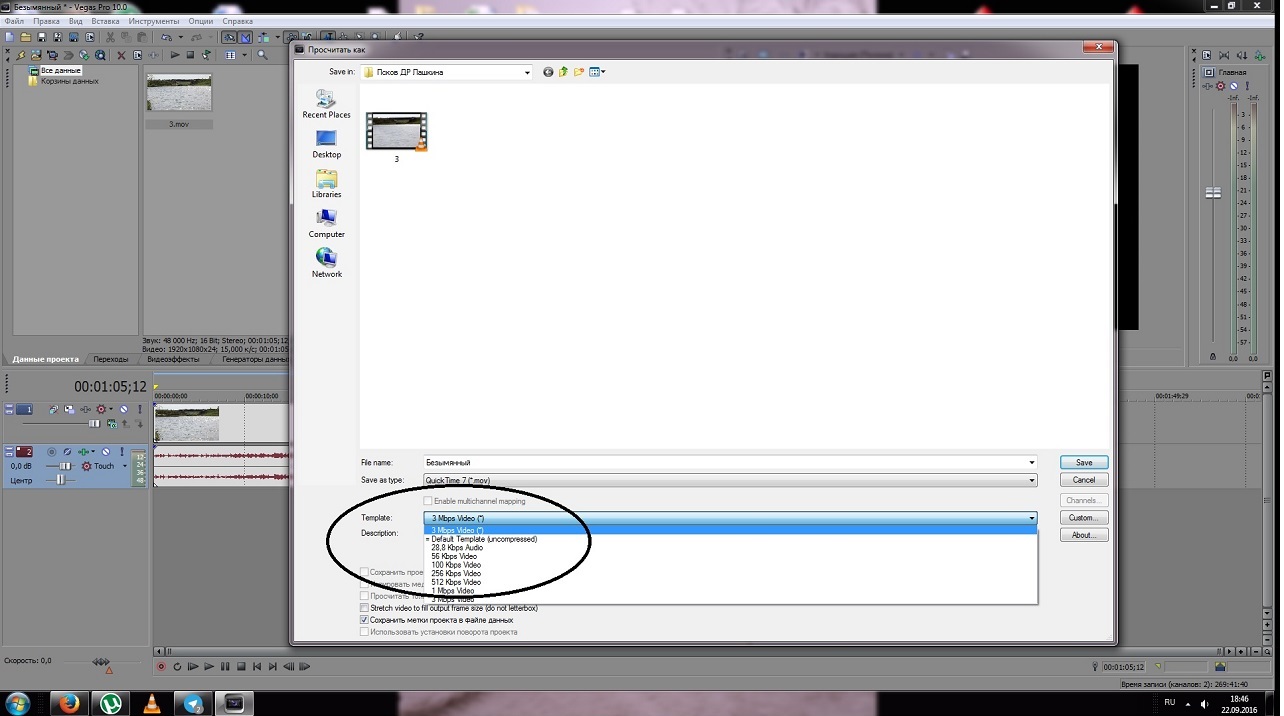
Task: Click the Save button
Action: click(1084, 463)
